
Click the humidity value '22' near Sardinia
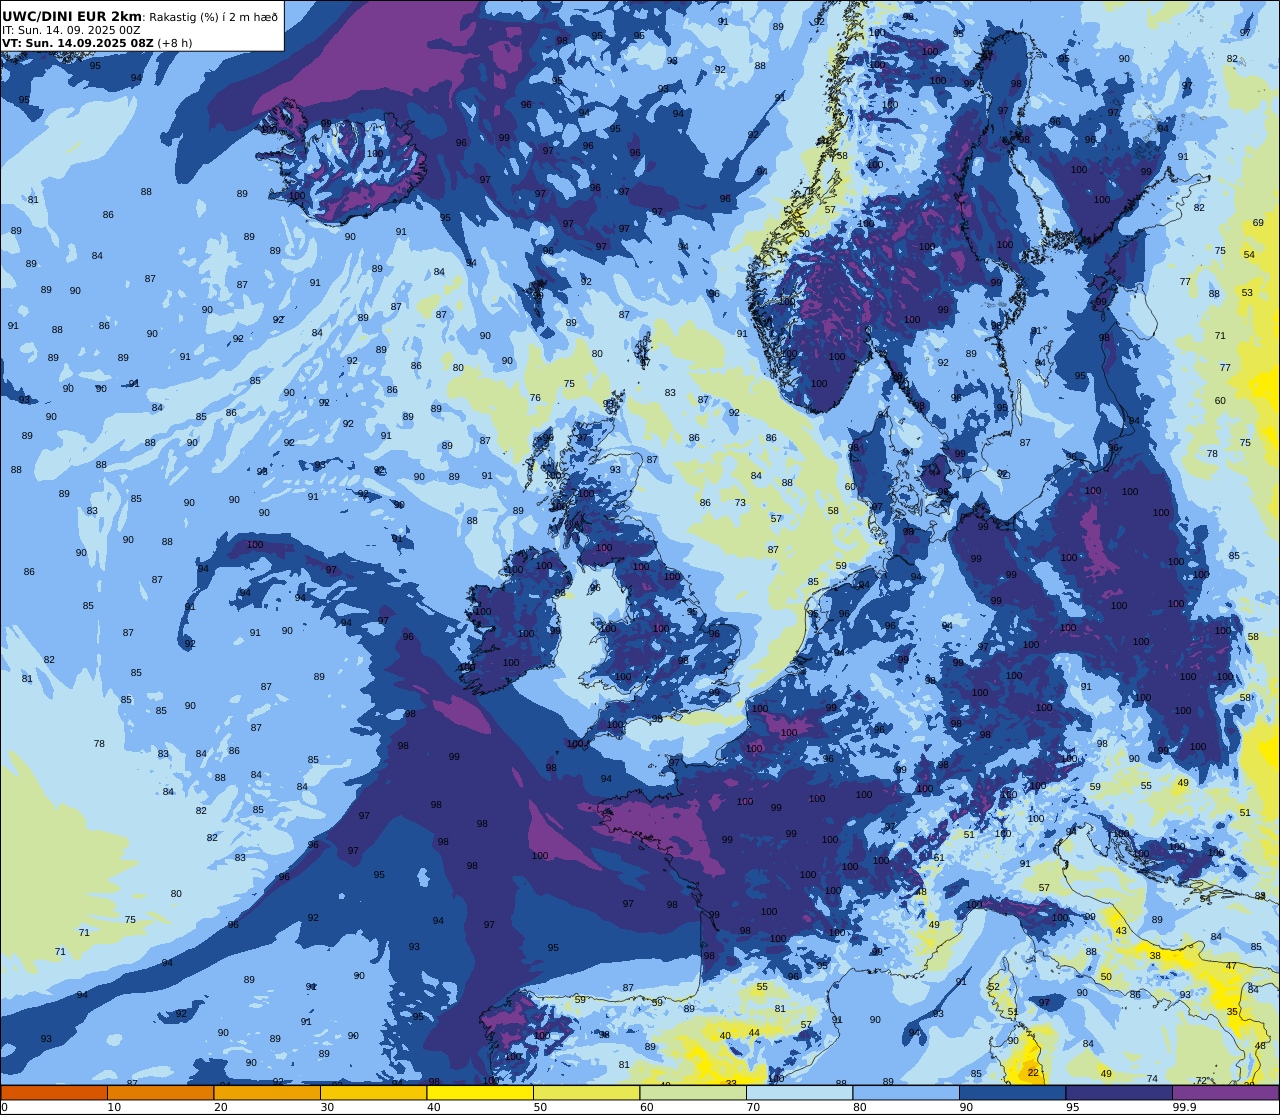click(x=1033, y=1073)
